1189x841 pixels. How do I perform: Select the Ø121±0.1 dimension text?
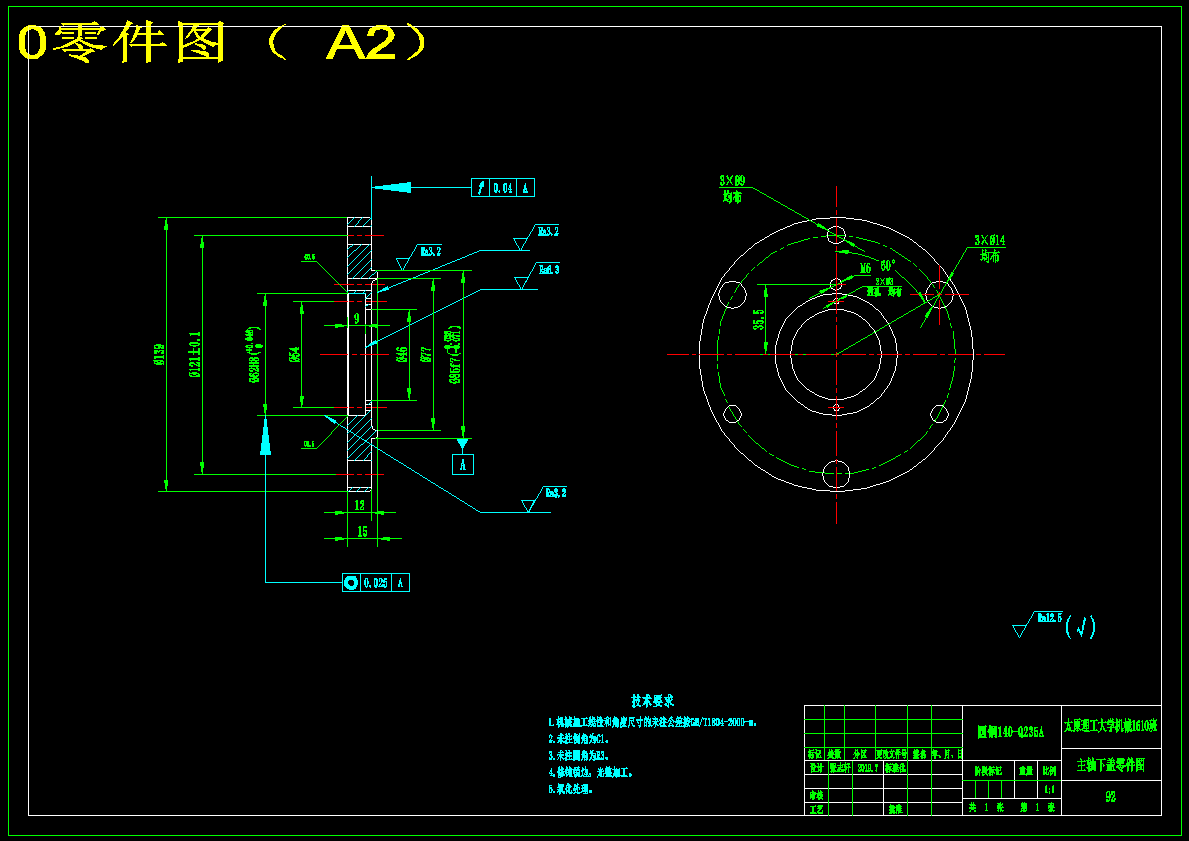click(195, 354)
